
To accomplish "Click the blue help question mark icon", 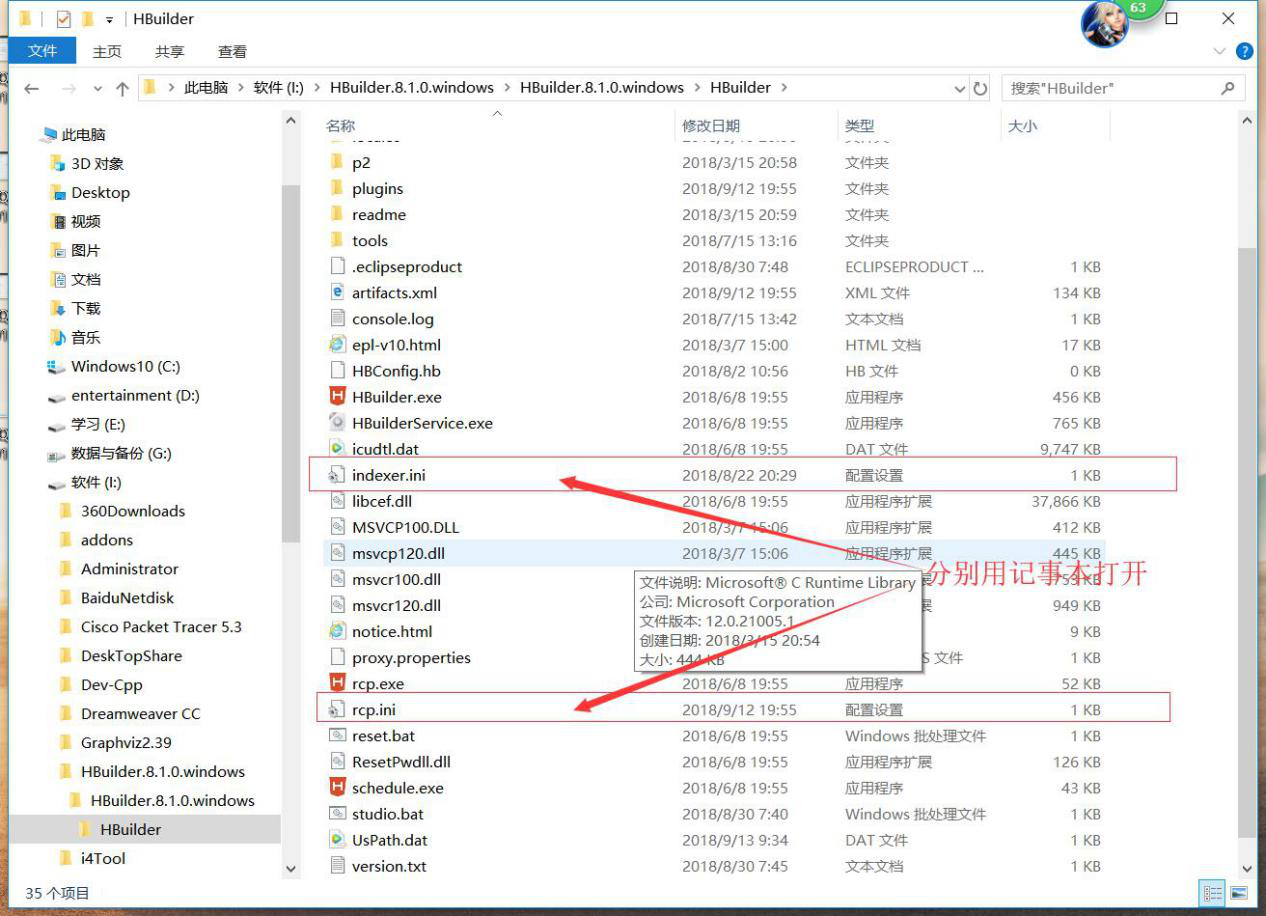I will click(1245, 51).
